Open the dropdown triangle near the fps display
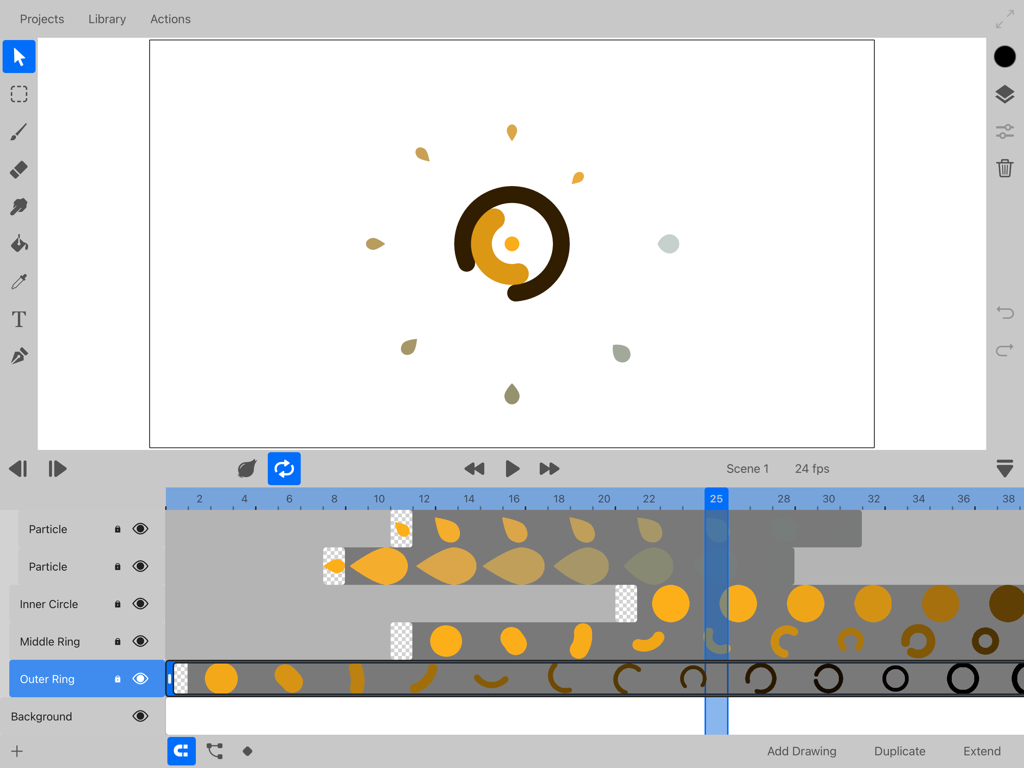The height and width of the screenshot is (768, 1024). (x=1005, y=468)
